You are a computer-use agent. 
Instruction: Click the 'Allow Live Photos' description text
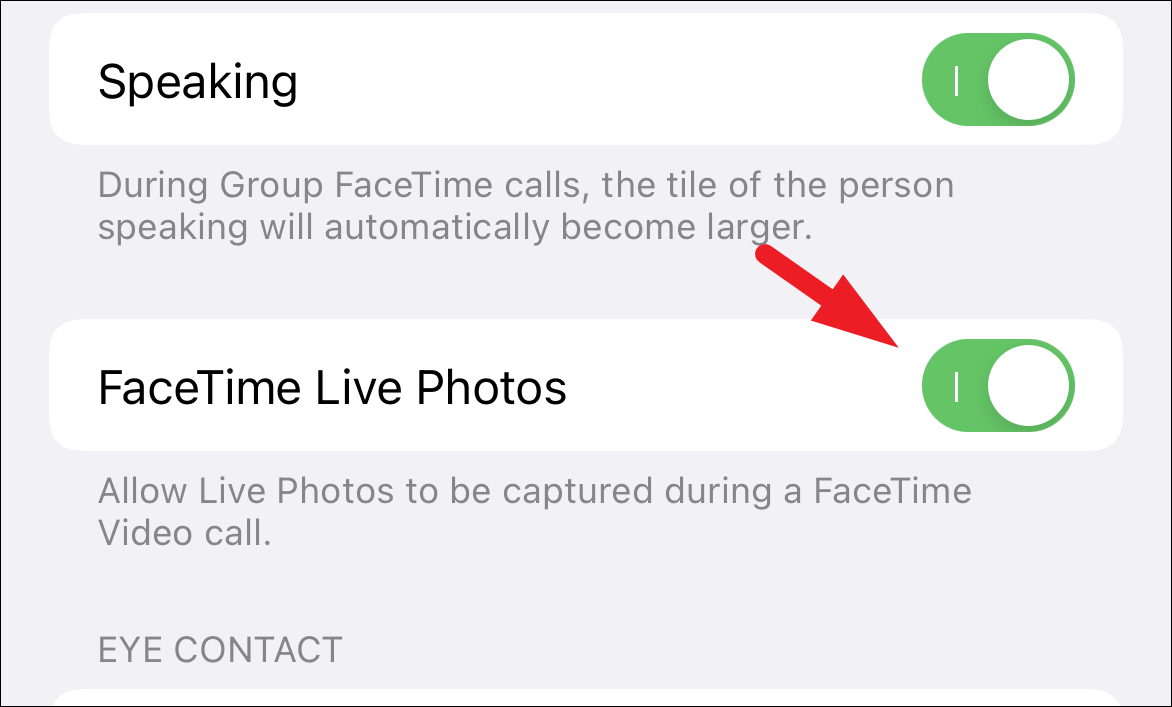coord(535,512)
